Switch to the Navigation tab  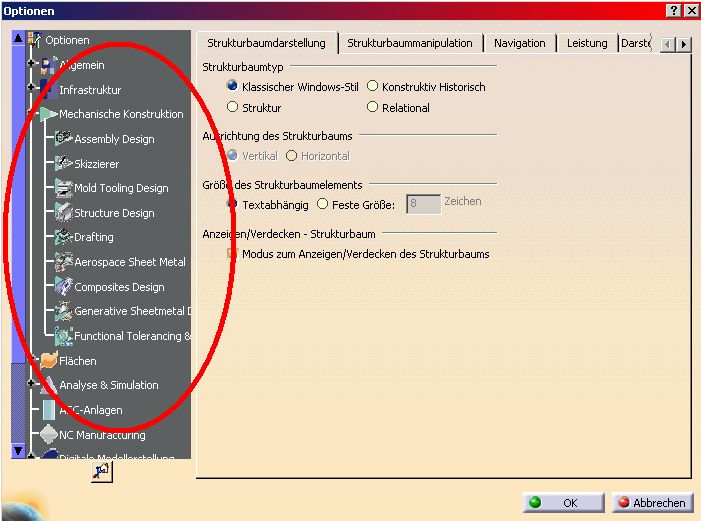click(x=520, y=43)
